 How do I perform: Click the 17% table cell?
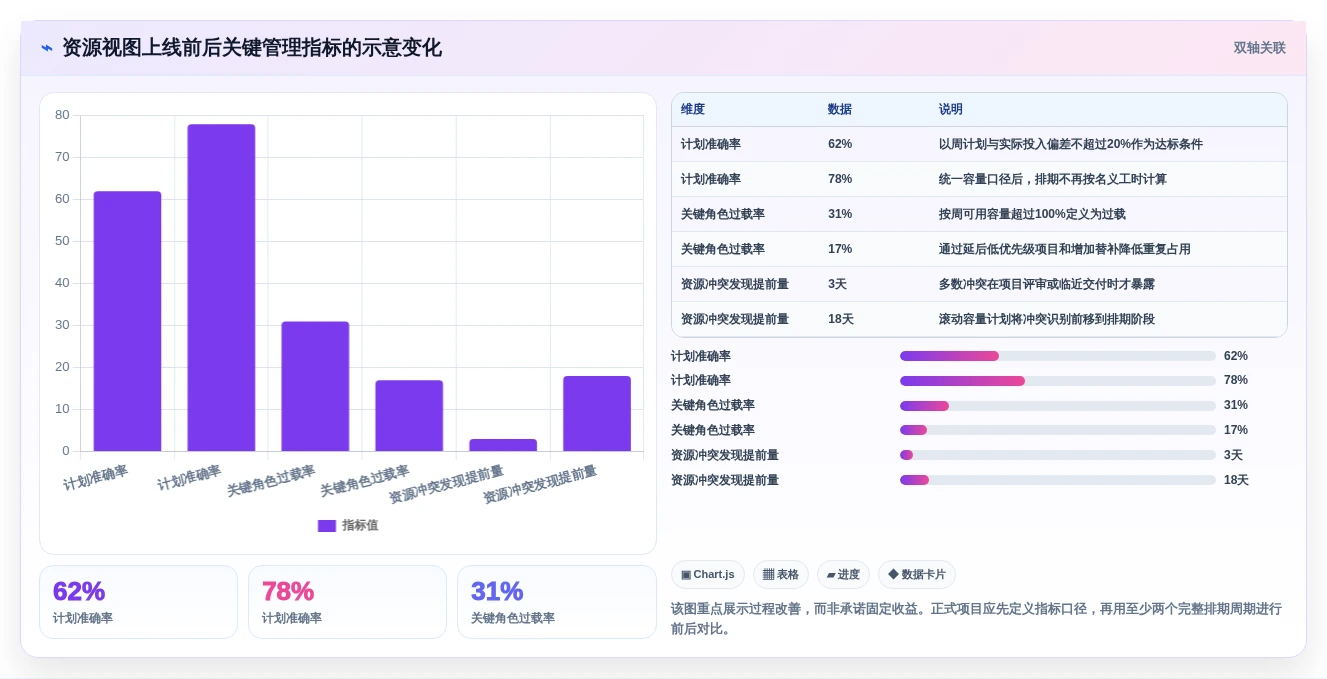840,249
